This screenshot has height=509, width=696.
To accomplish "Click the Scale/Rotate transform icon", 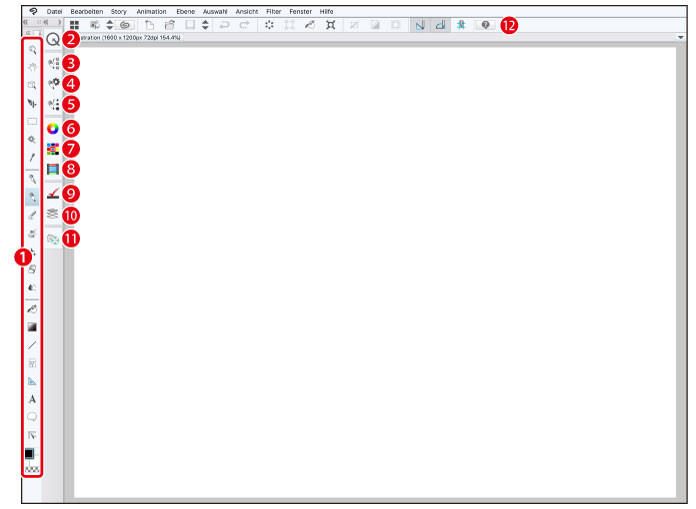I will [x=330, y=25].
